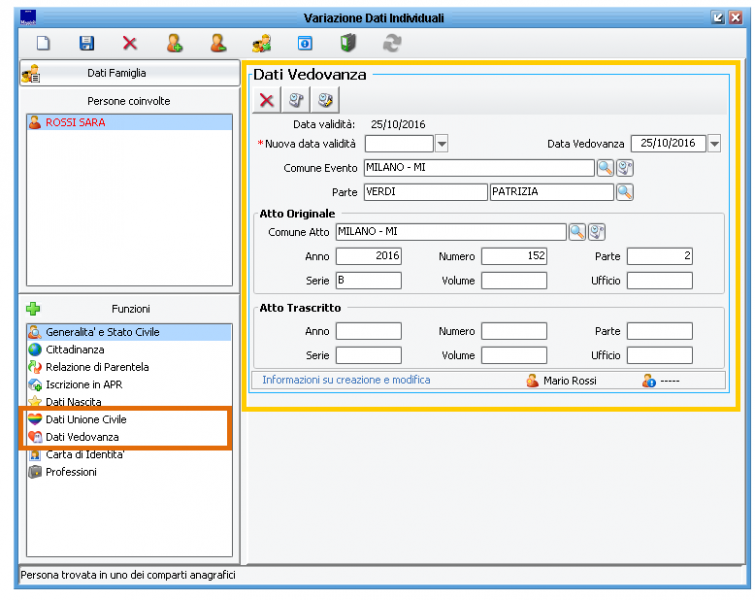Click the new blank document toolbar icon
755x600 pixels.
43,43
